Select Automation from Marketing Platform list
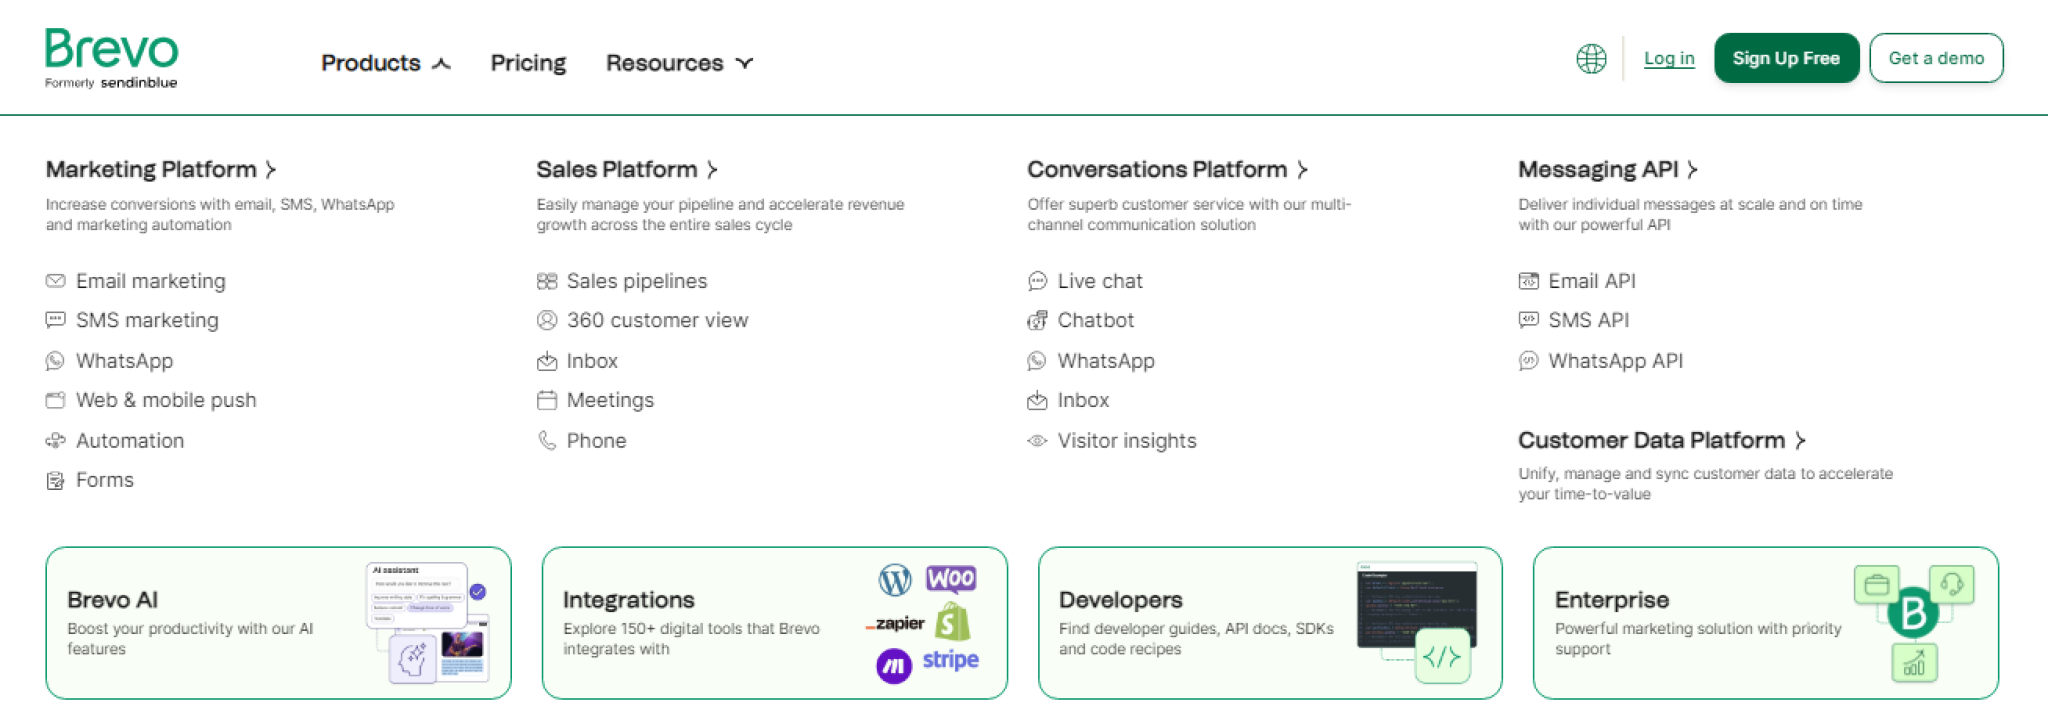The image size is (2048, 717). (x=130, y=441)
